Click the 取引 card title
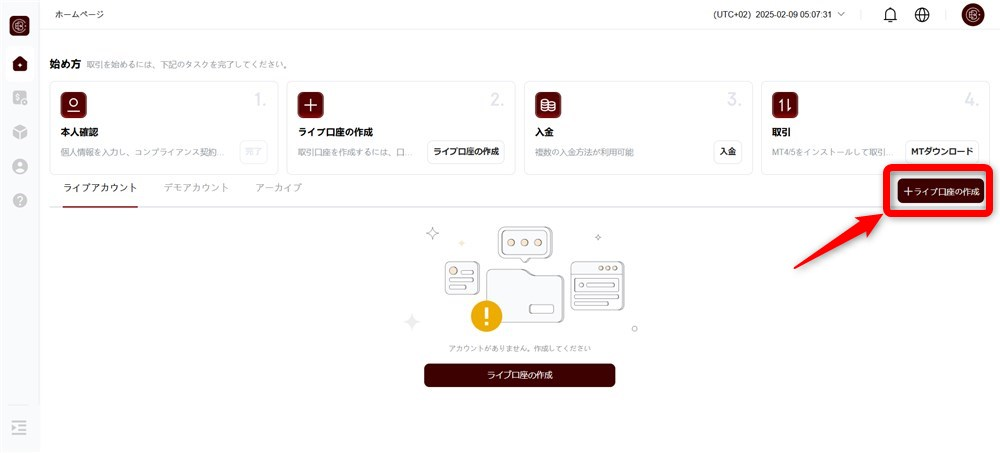This screenshot has width=1000, height=453. click(781, 132)
